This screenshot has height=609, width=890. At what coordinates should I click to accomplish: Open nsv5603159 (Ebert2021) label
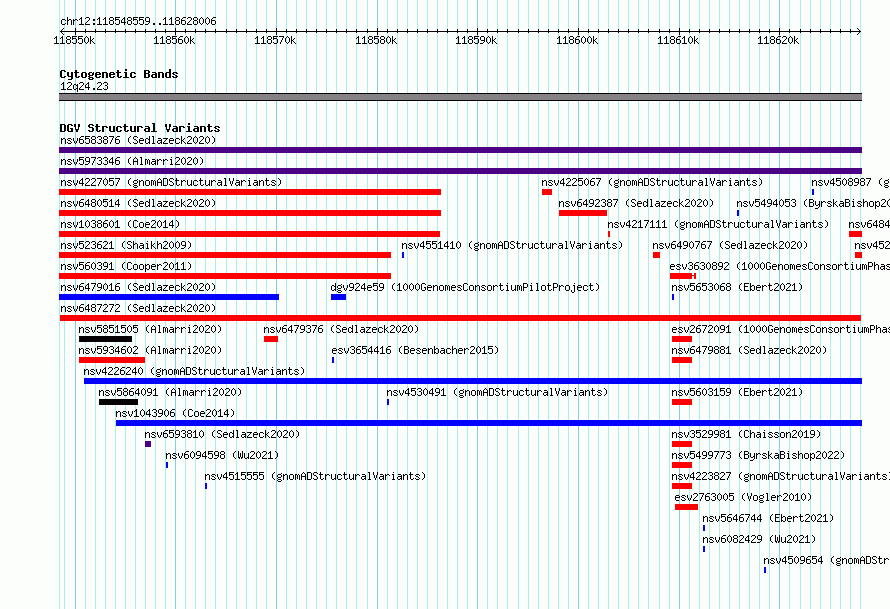(x=737, y=392)
